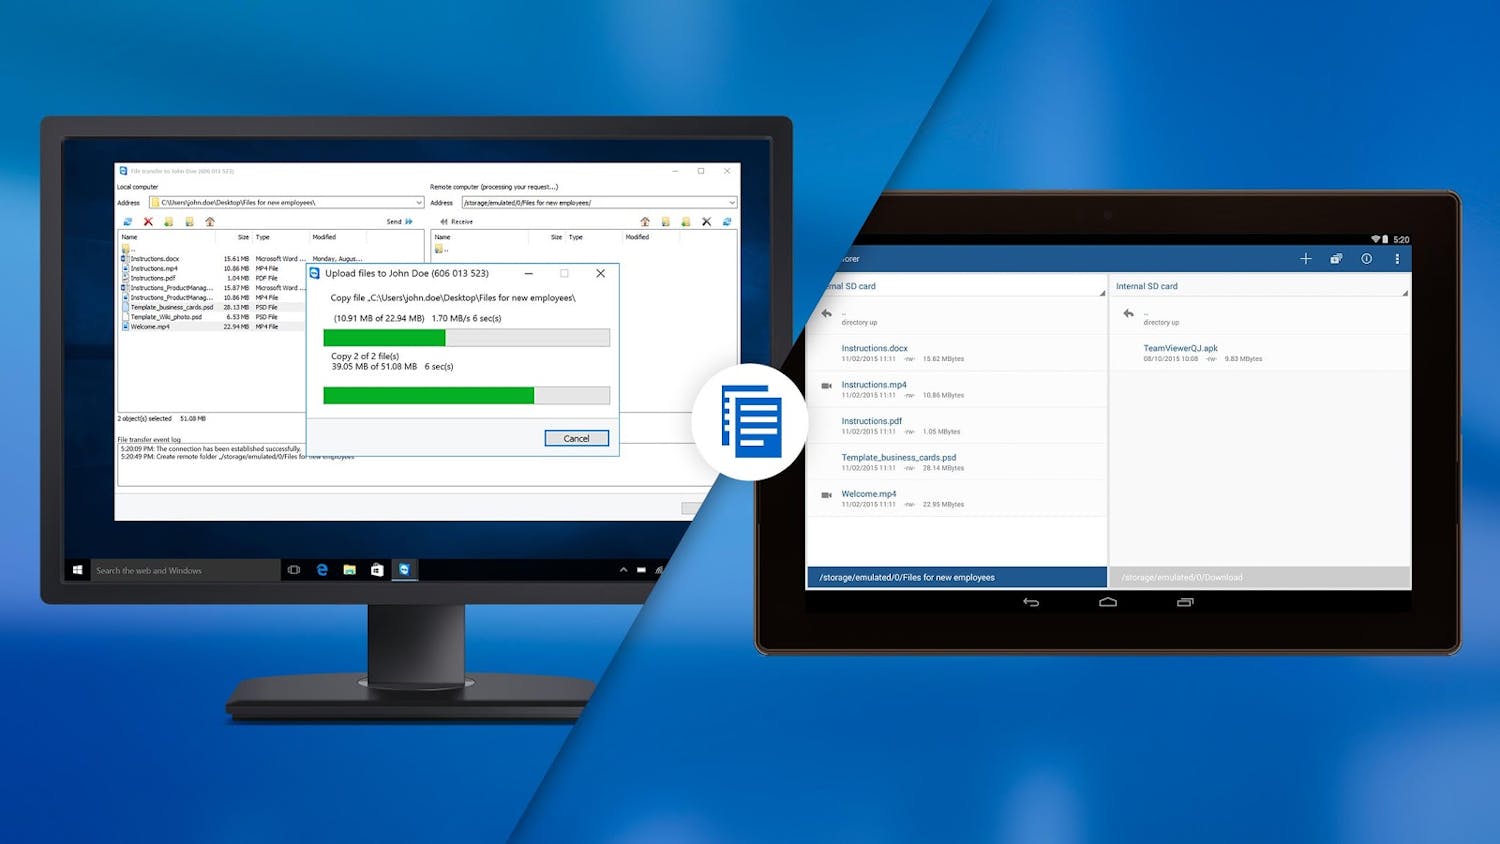Launch Microsoft Edge from the taskbar
The height and width of the screenshot is (844, 1500).
point(321,570)
